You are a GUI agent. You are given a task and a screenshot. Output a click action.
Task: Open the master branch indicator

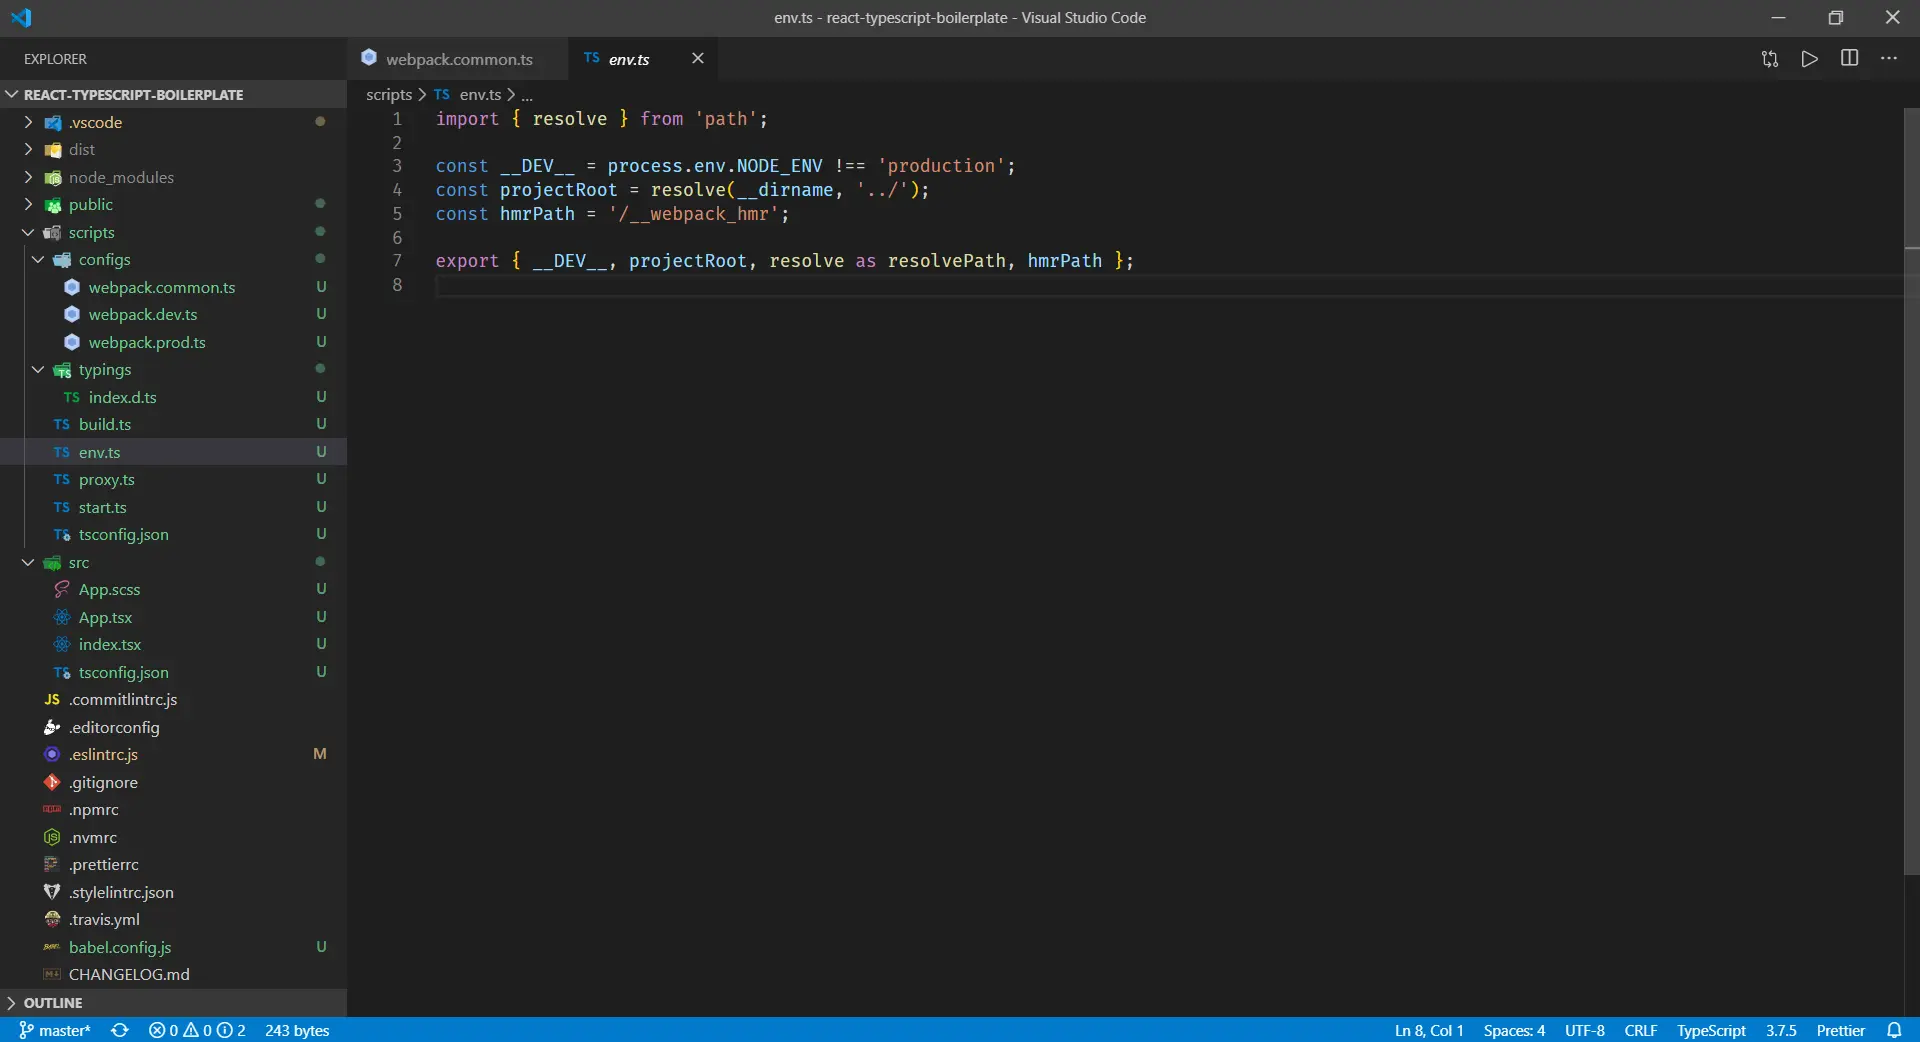pyautogui.click(x=55, y=1030)
